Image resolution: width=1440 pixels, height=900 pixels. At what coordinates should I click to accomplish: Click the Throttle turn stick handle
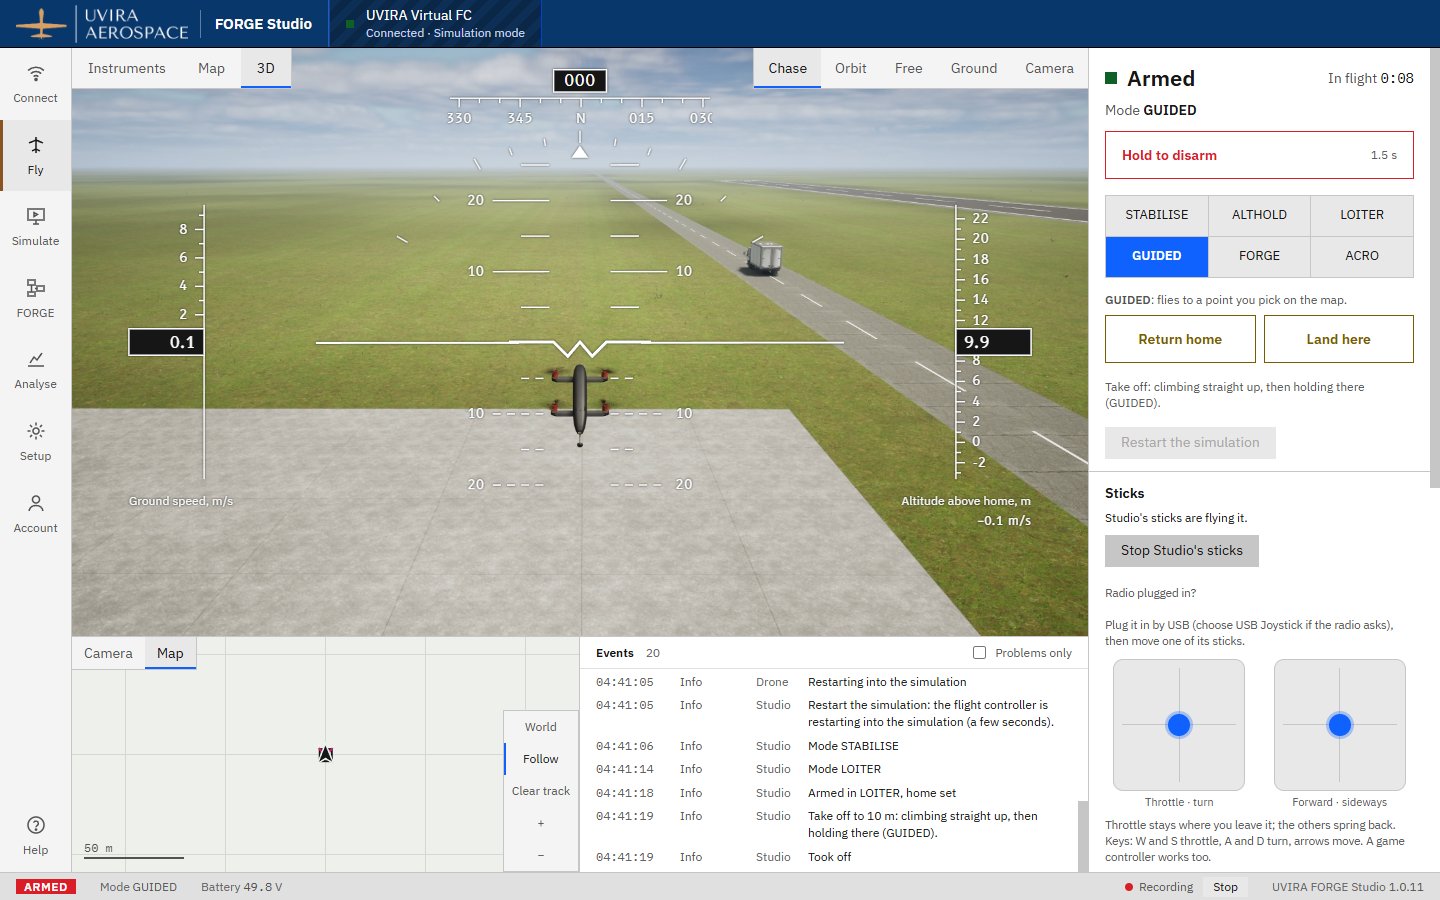1179,725
